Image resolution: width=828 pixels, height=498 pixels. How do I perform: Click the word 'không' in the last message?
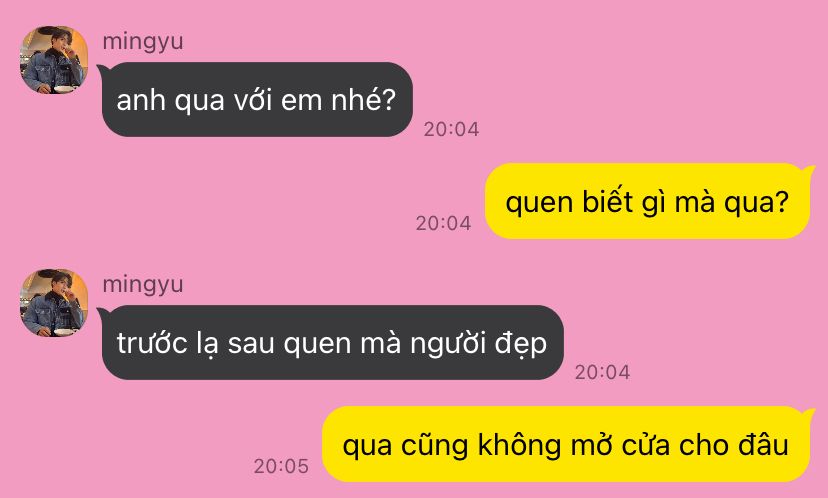click(519, 444)
